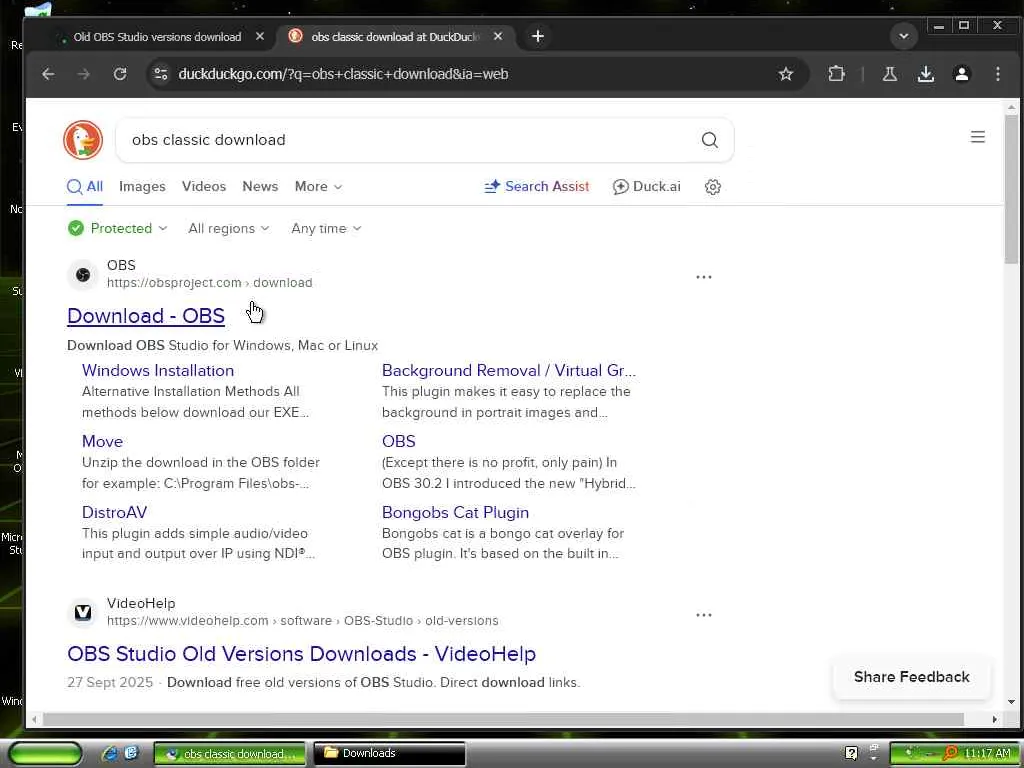Viewport: 1024px width, 768px height.
Task: Switch to News results
Action: pyautogui.click(x=260, y=187)
